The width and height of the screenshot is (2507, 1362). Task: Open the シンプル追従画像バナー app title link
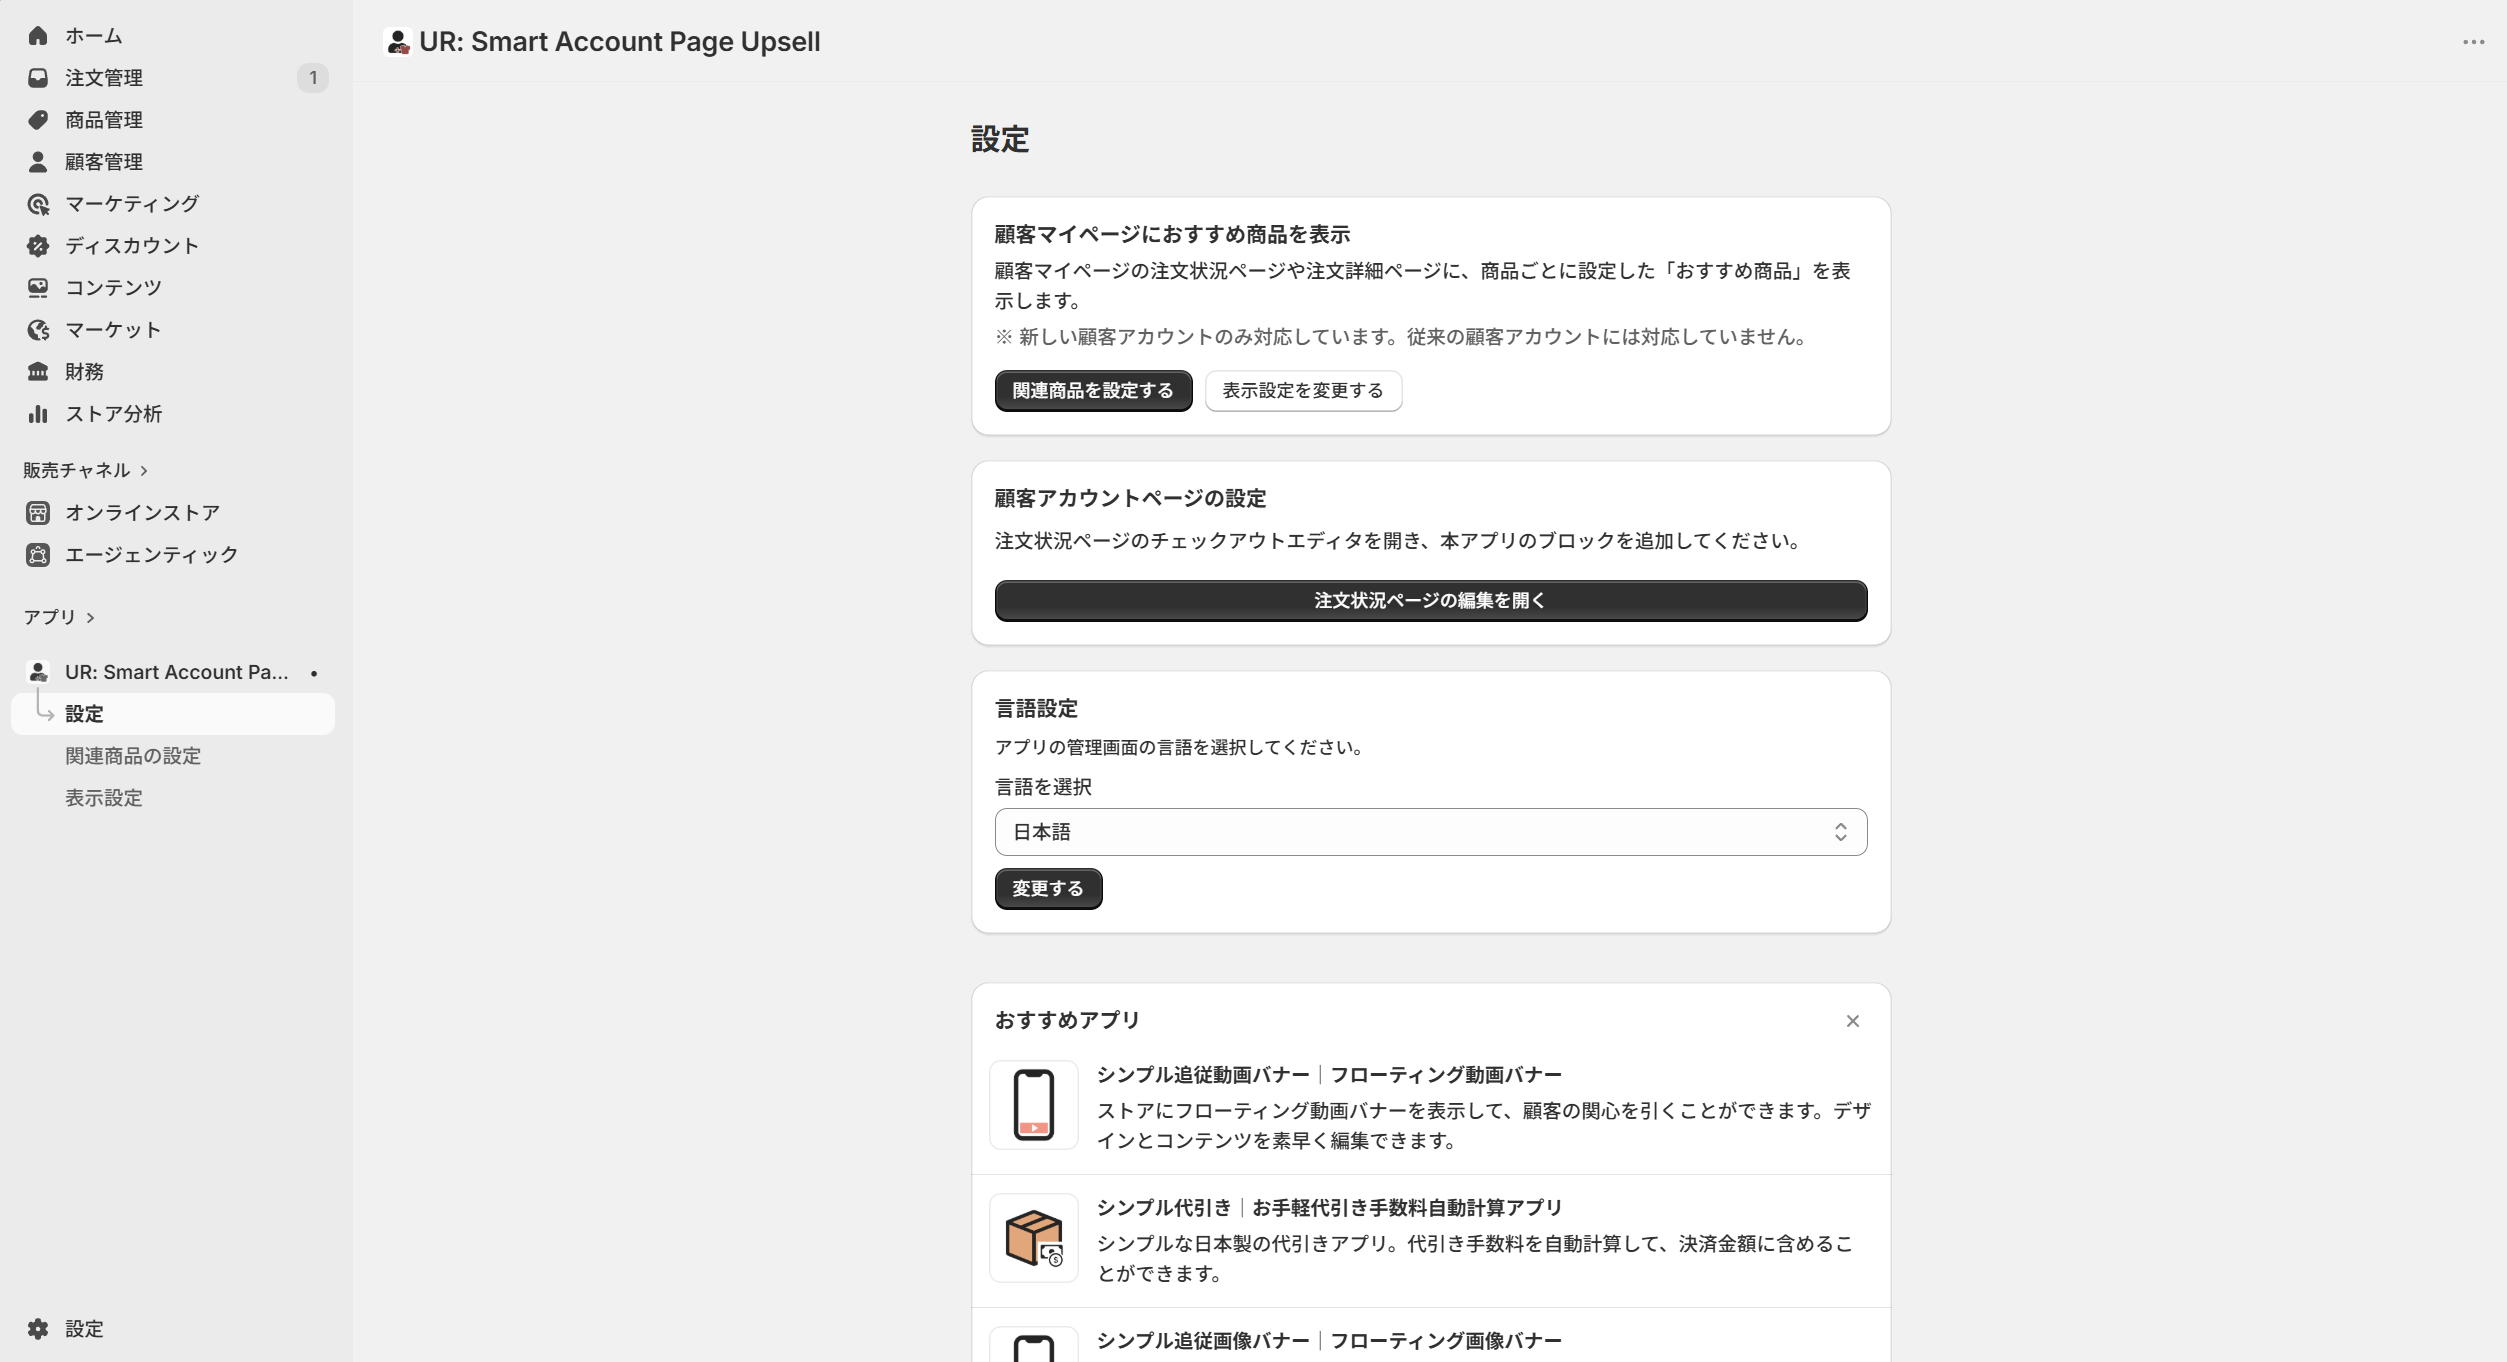1329,1341
